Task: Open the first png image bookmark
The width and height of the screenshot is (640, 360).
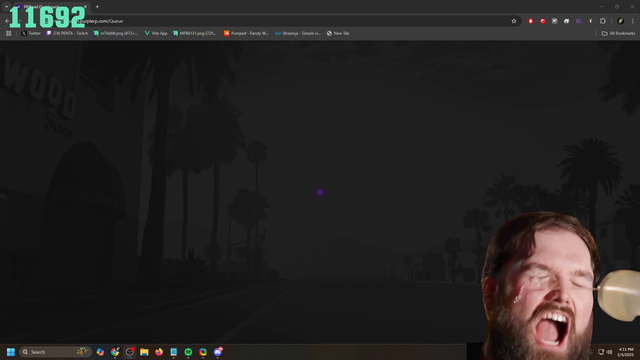Action: [116, 33]
